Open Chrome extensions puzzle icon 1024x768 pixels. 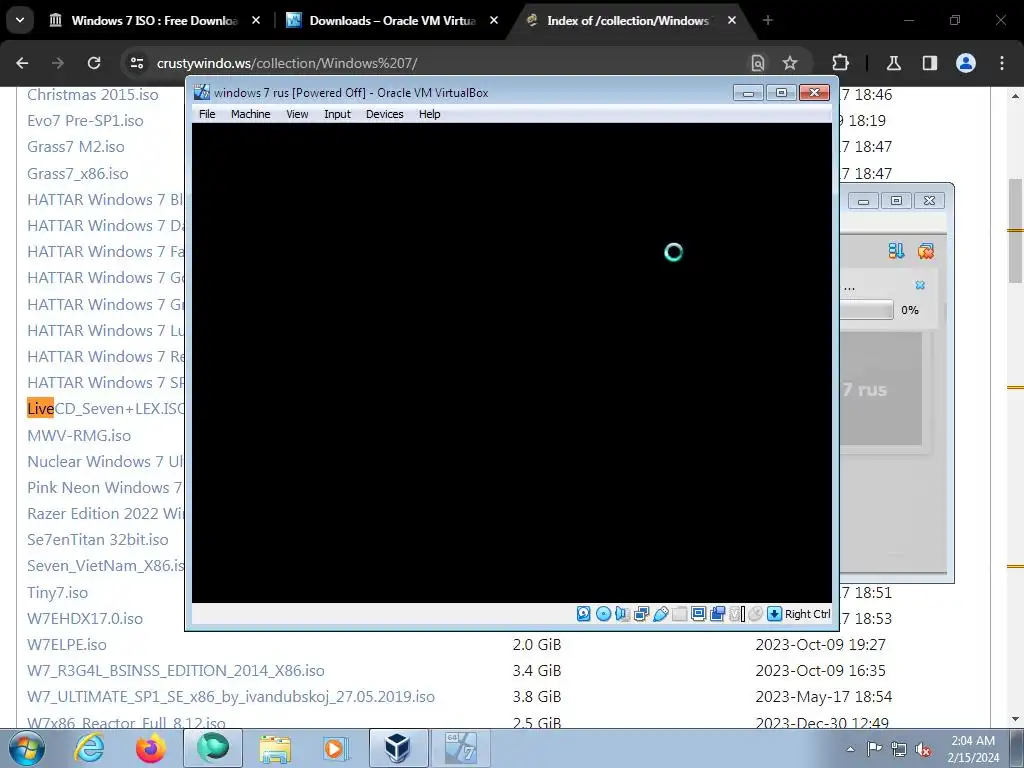point(840,63)
